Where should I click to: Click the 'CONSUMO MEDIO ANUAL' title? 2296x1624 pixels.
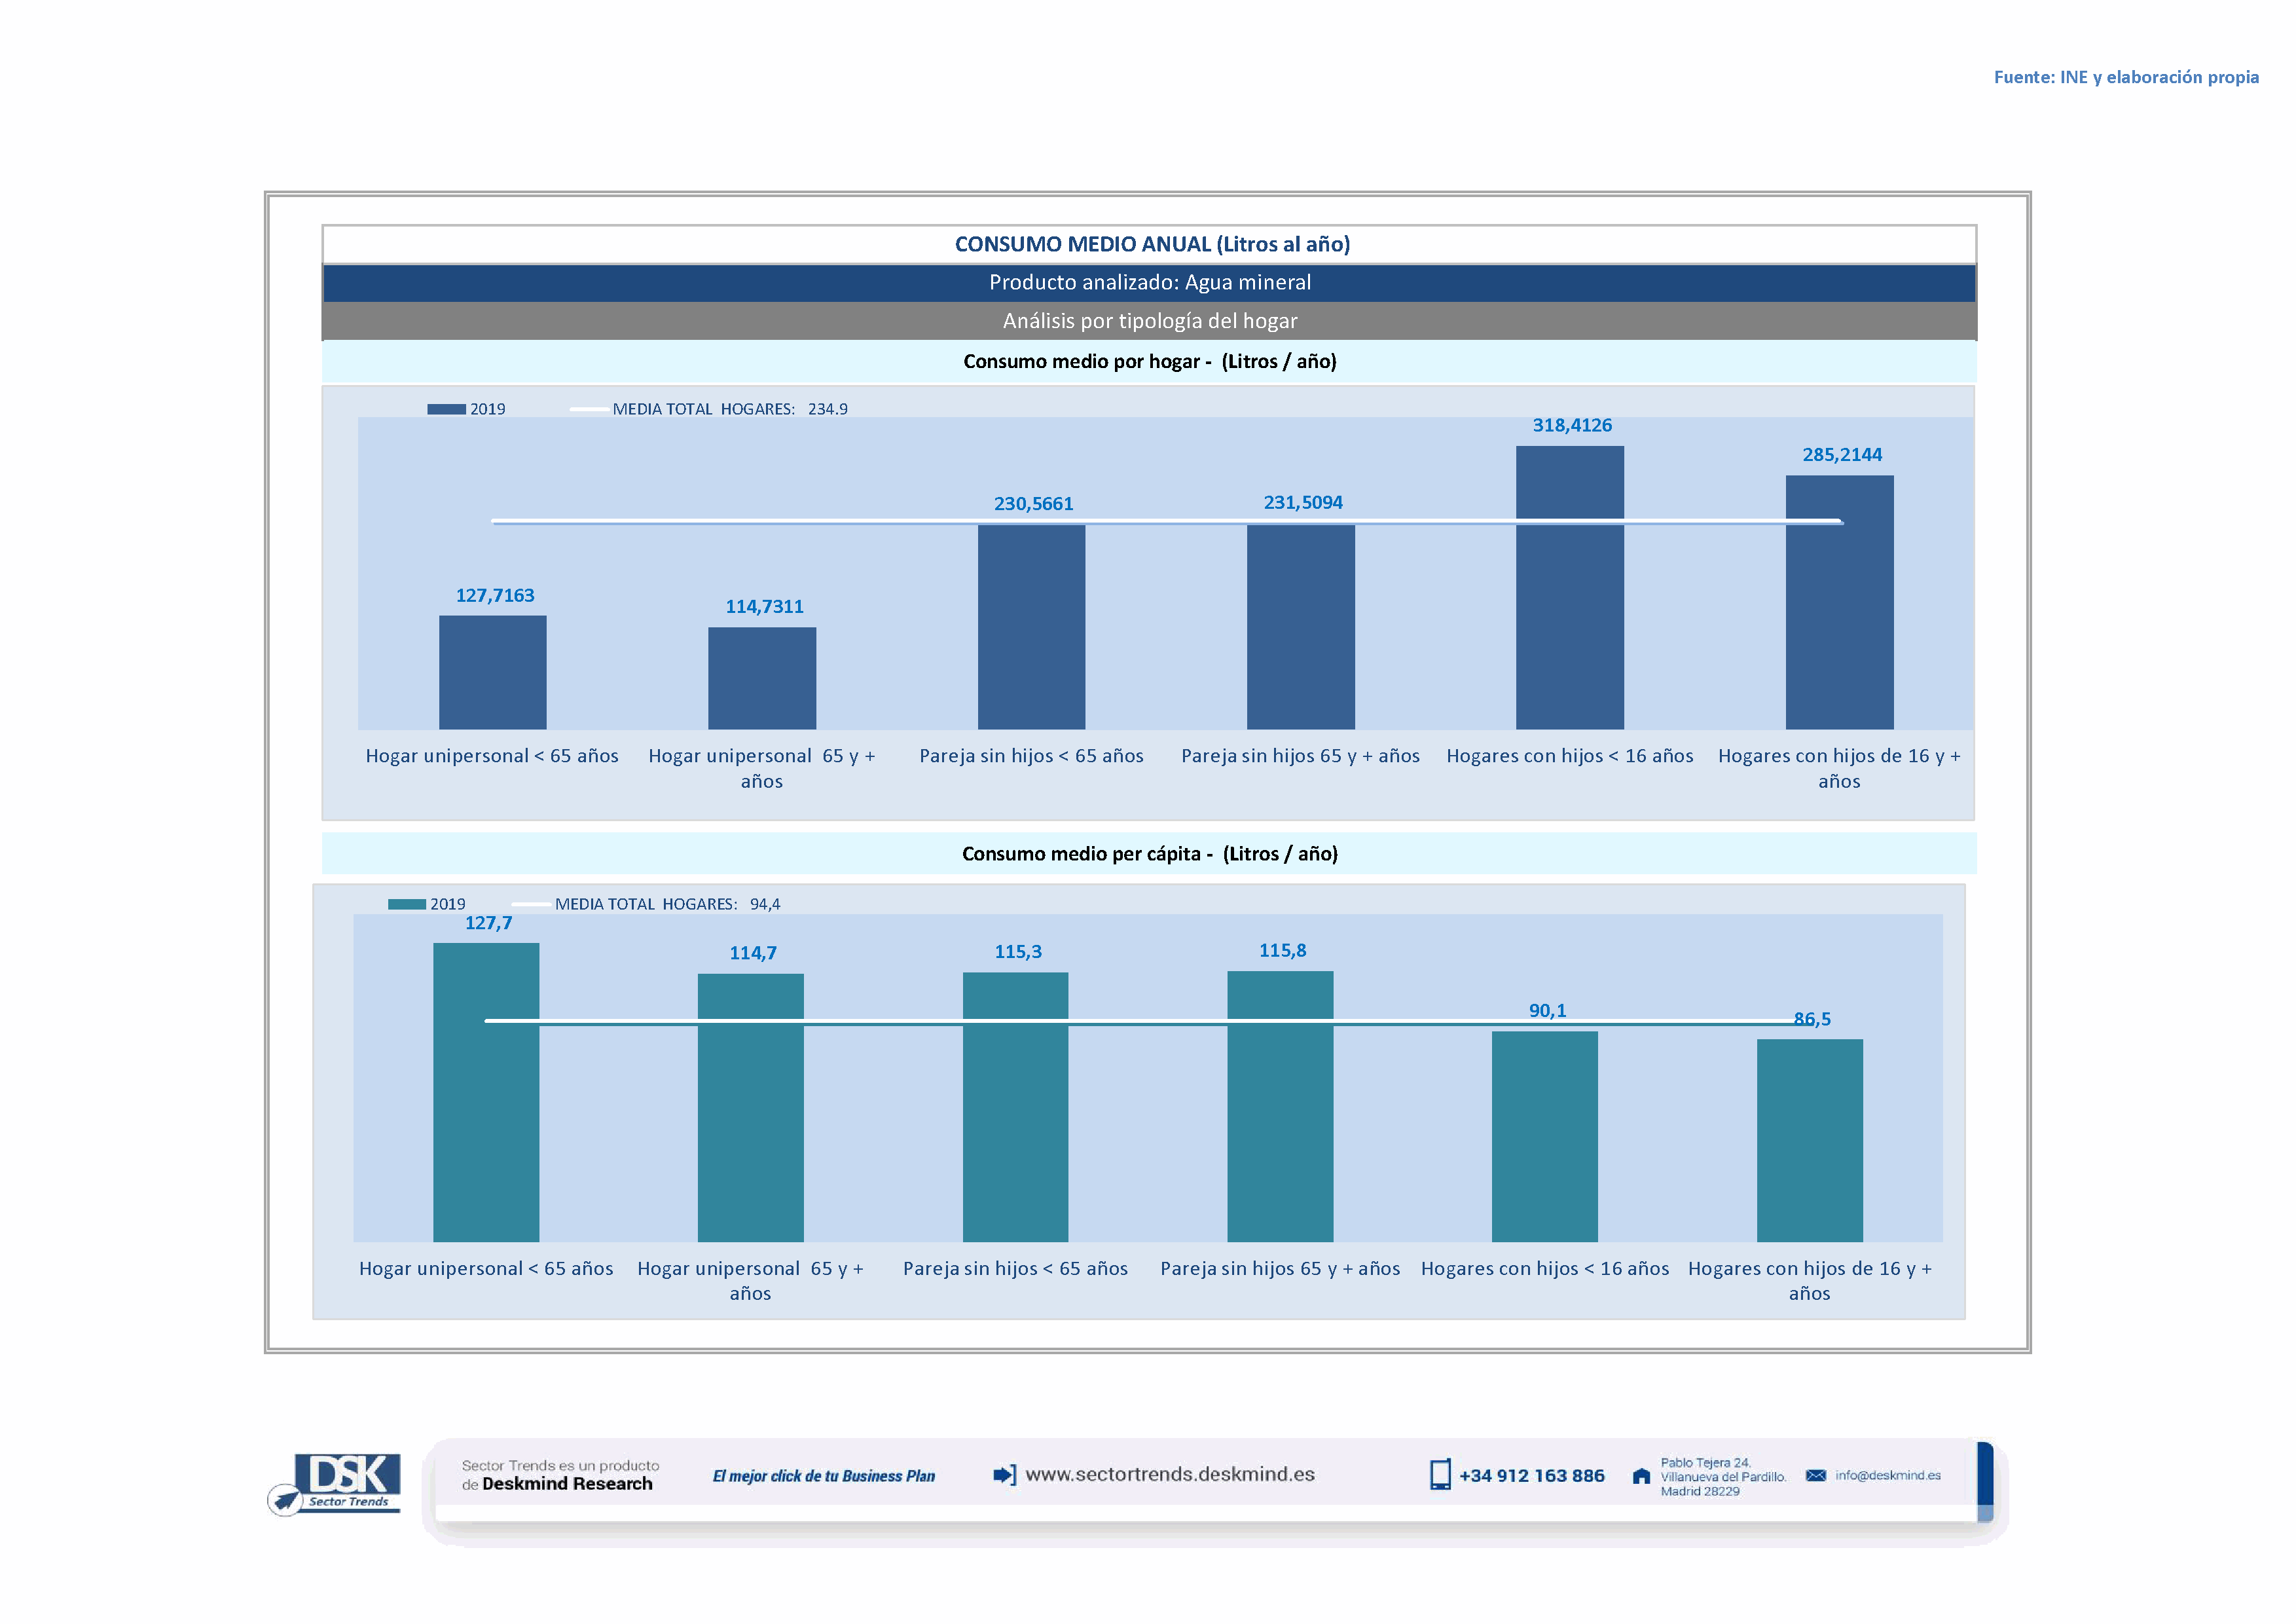tap(1152, 244)
